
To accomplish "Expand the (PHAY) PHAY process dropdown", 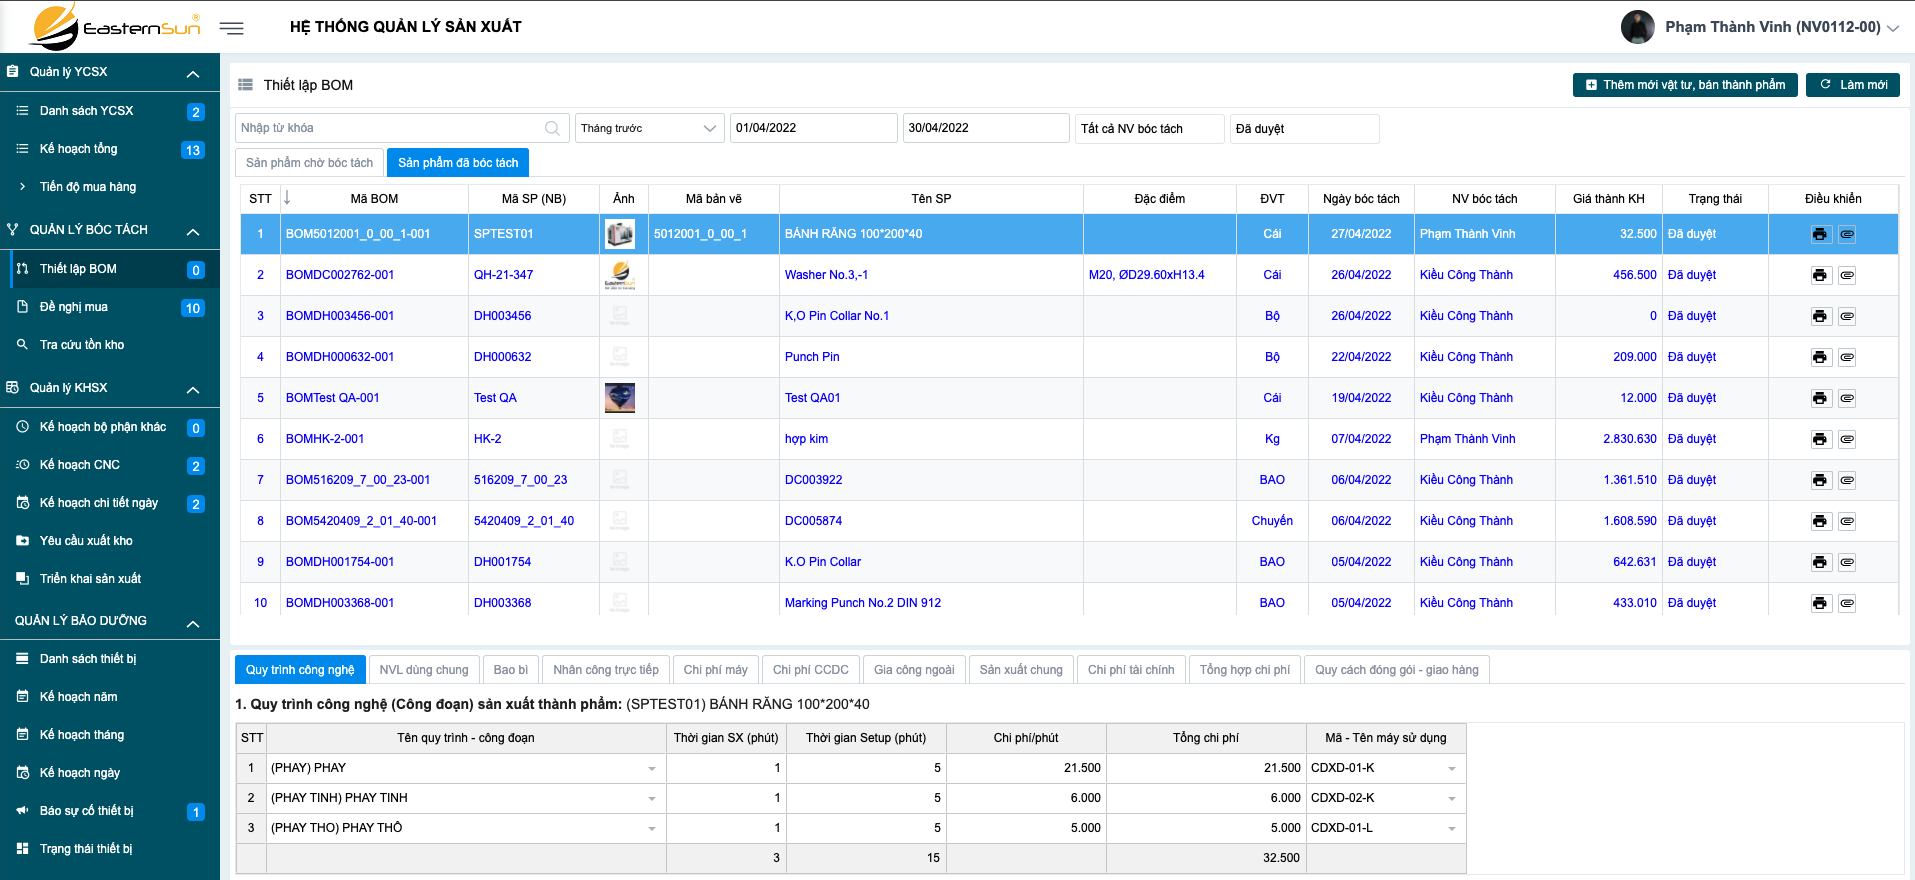I will 651,768.
